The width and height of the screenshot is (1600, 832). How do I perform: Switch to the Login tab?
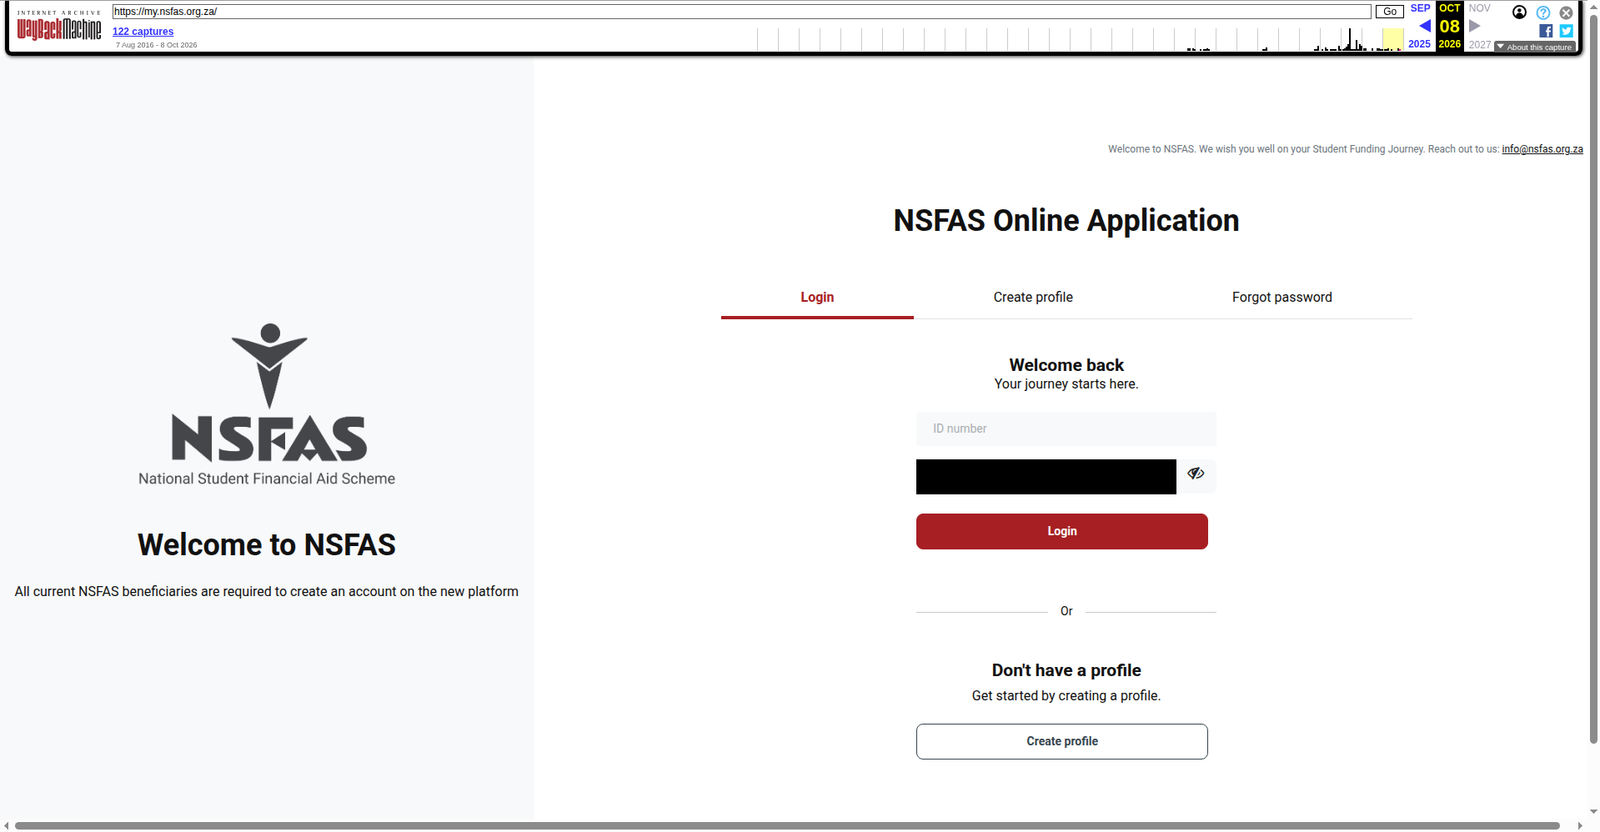(817, 297)
